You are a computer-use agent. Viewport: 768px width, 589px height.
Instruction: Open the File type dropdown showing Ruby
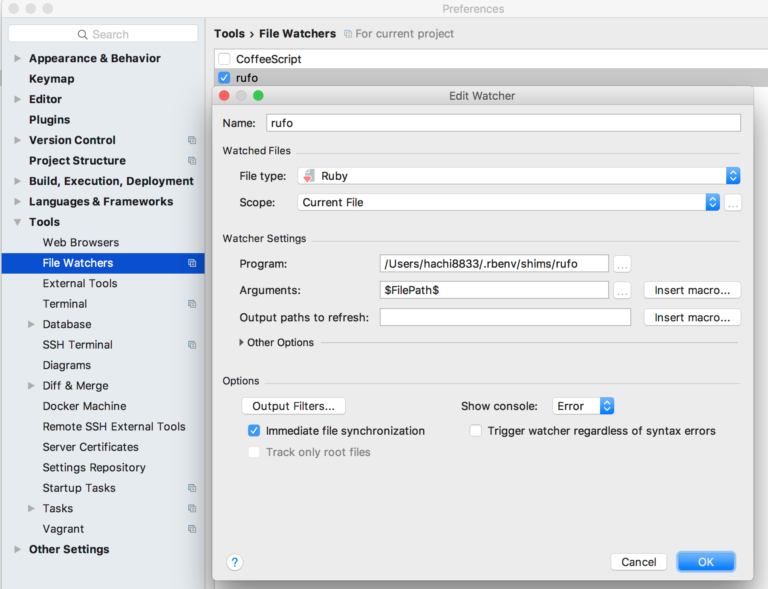(518, 176)
